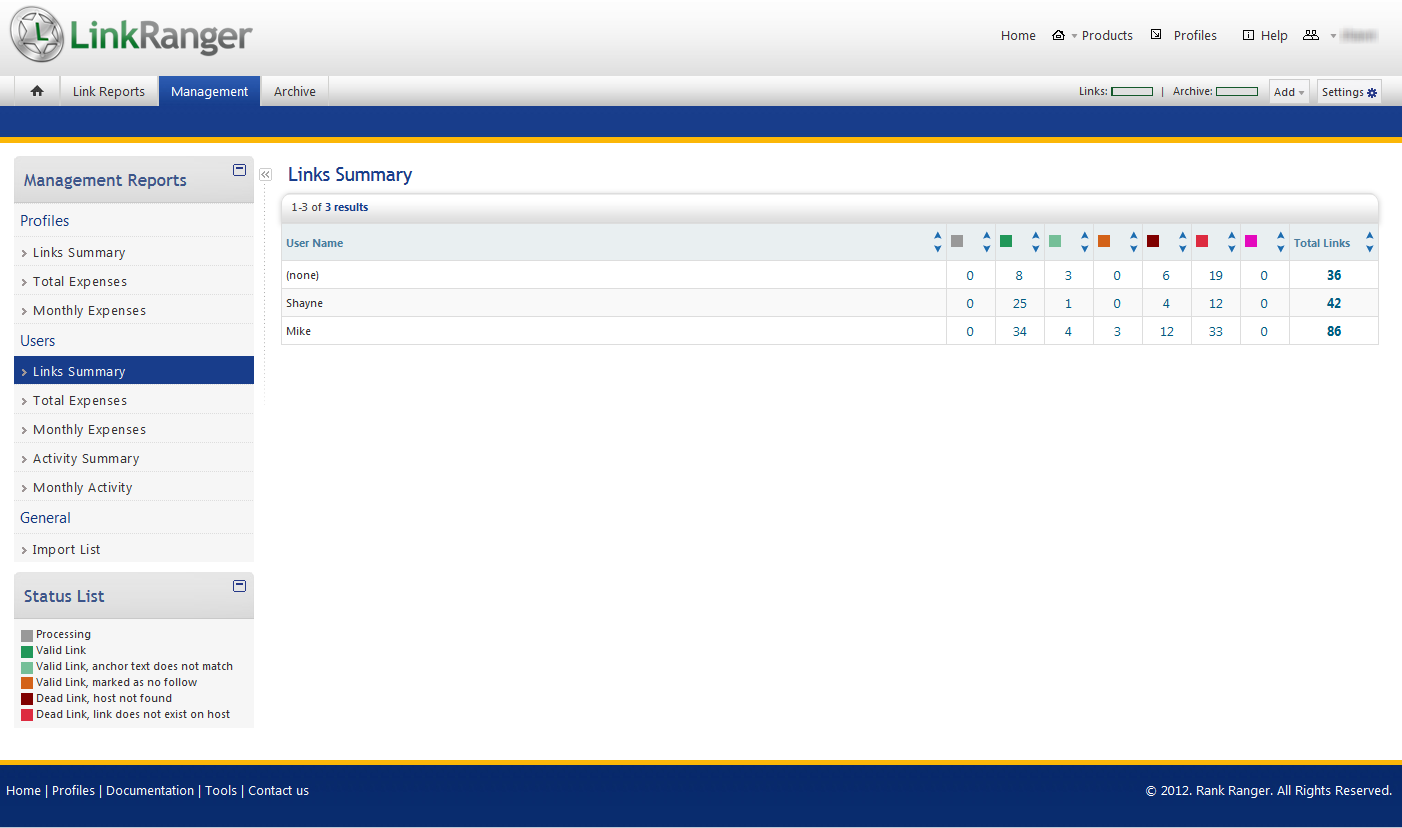The image size is (1402, 828).
Task: Hide the sidebar with double-chevron toggle
Action: [x=265, y=174]
